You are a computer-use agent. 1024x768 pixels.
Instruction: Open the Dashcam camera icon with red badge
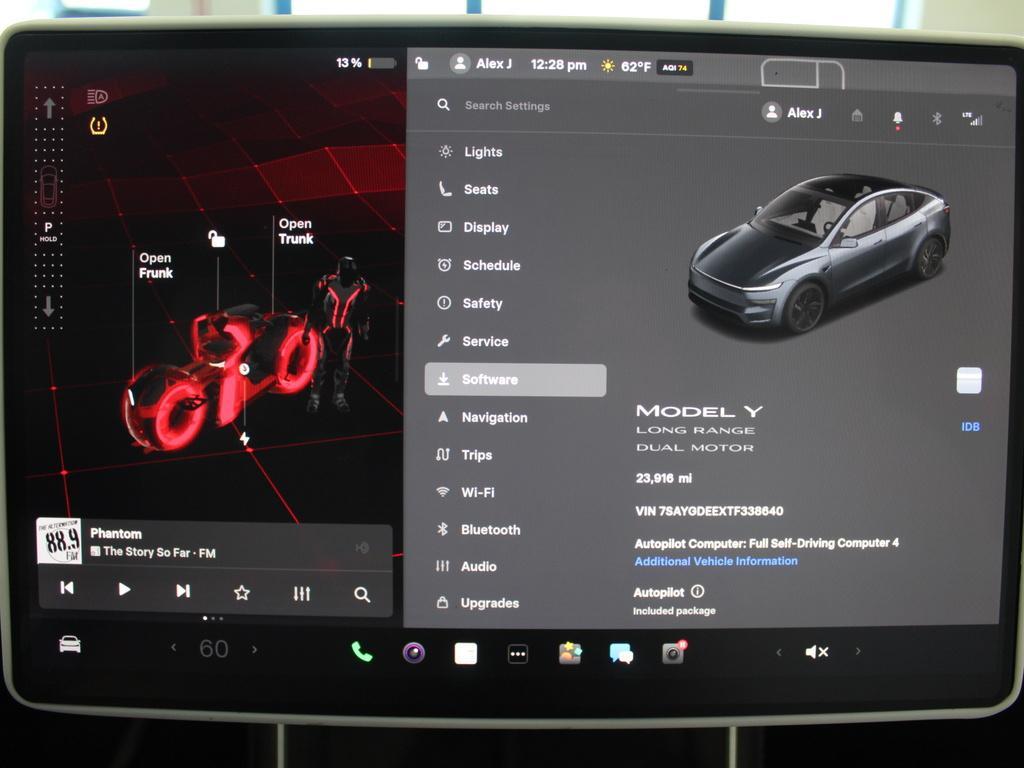pyautogui.click(x=675, y=651)
